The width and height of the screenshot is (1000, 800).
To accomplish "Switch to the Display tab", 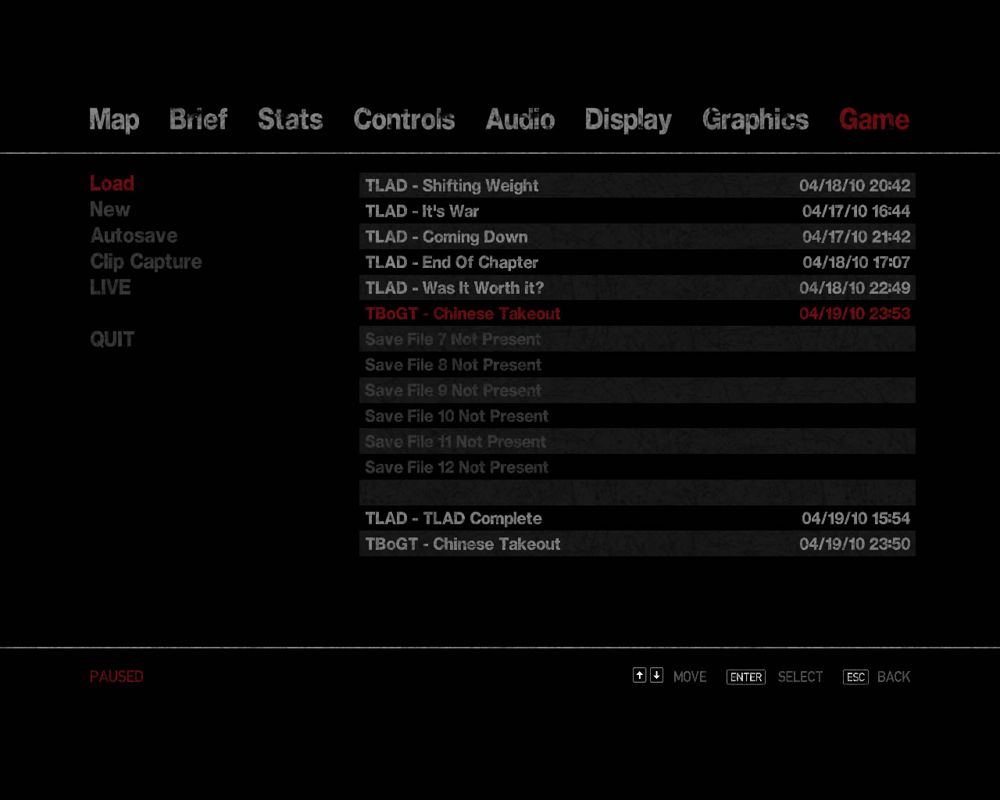I will click(x=628, y=120).
